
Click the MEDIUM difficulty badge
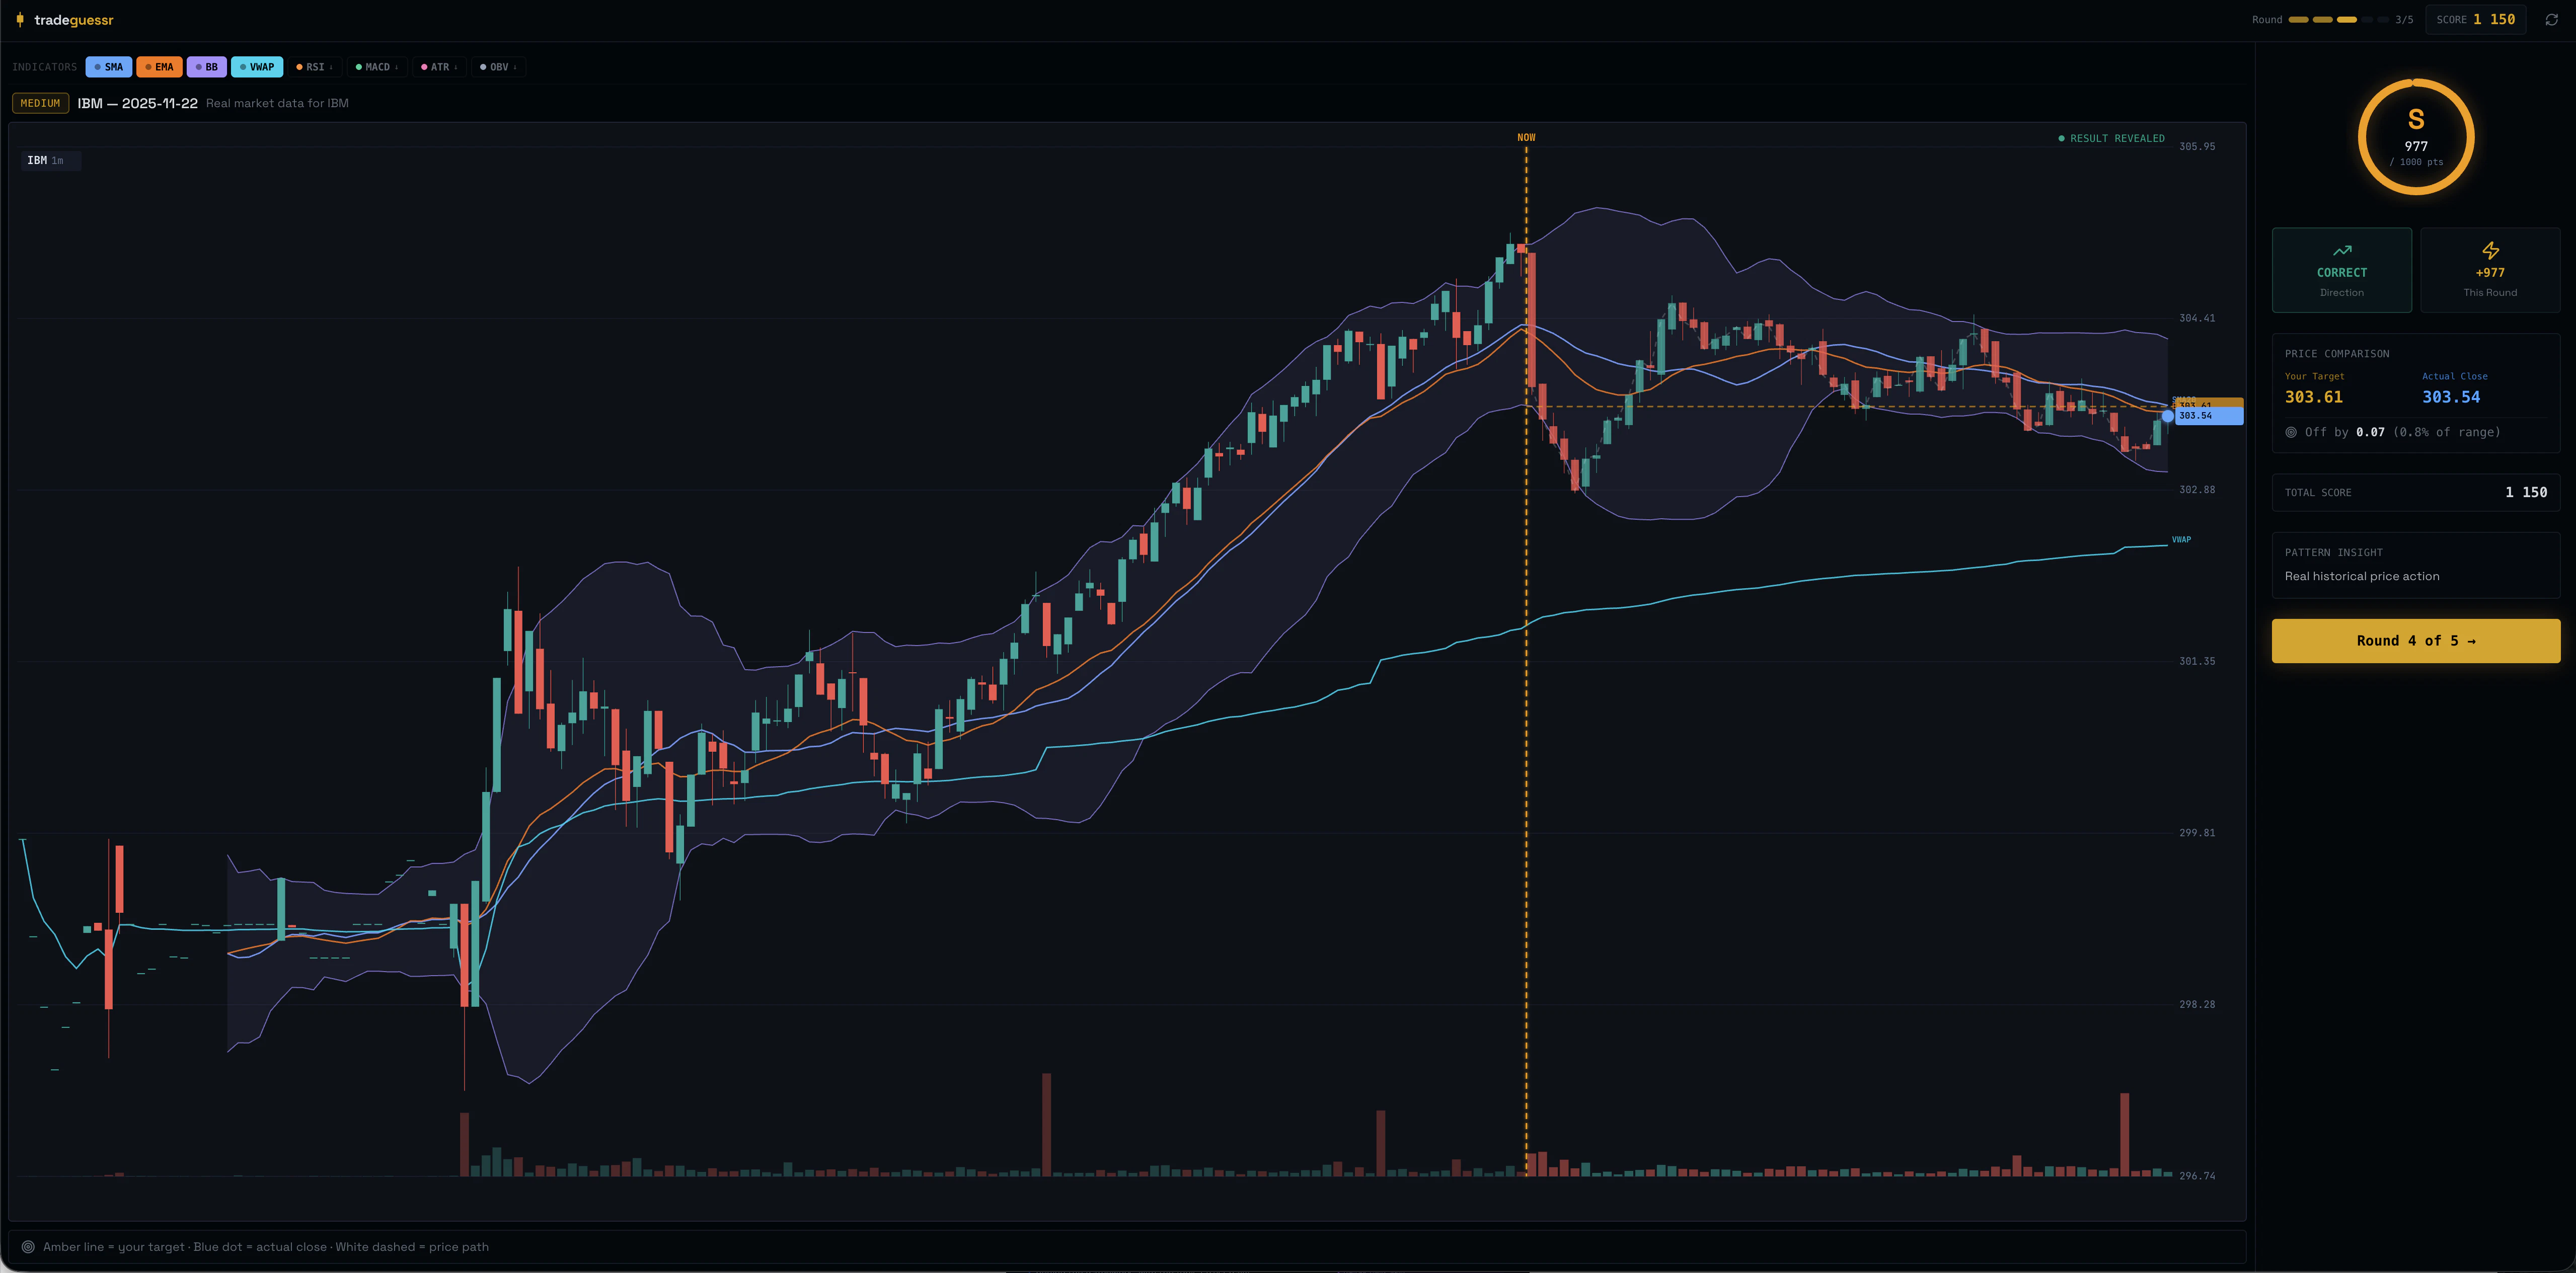40,102
